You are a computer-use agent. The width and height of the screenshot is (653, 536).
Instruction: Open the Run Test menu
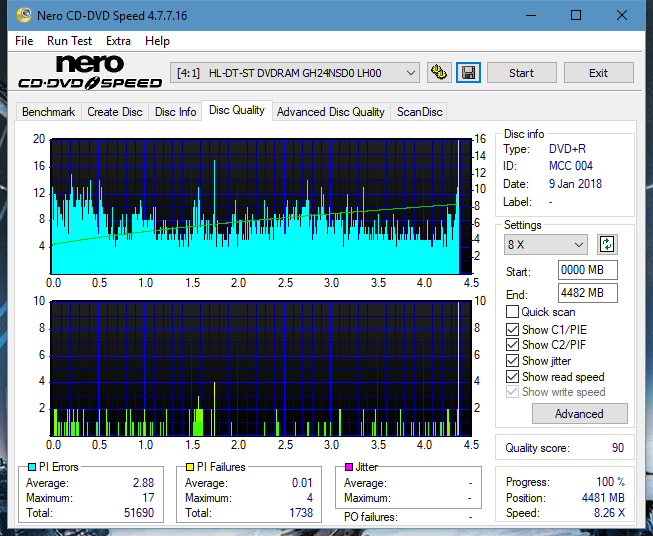tap(69, 41)
